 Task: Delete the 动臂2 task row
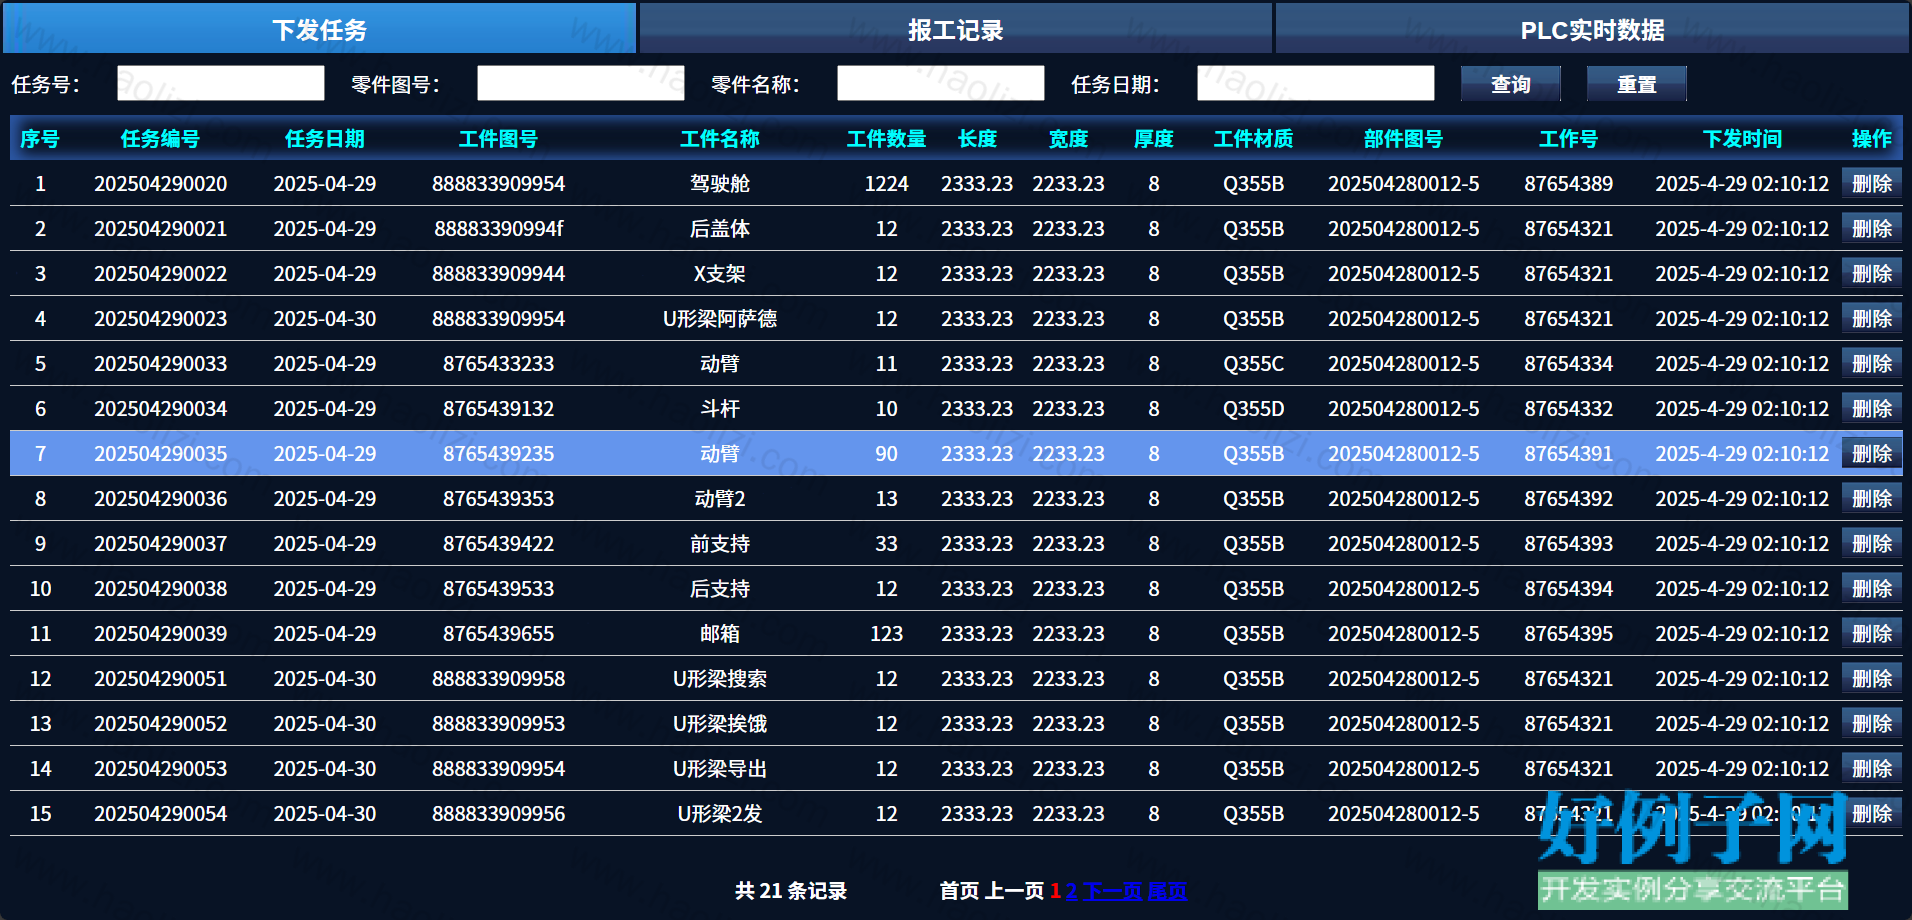tap(1872, 498)
